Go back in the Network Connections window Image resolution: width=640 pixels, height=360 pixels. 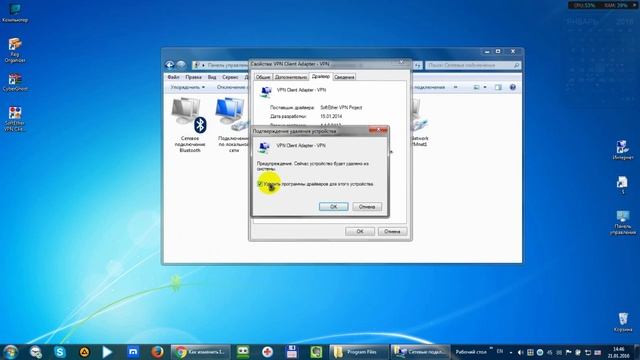[170, 65]
